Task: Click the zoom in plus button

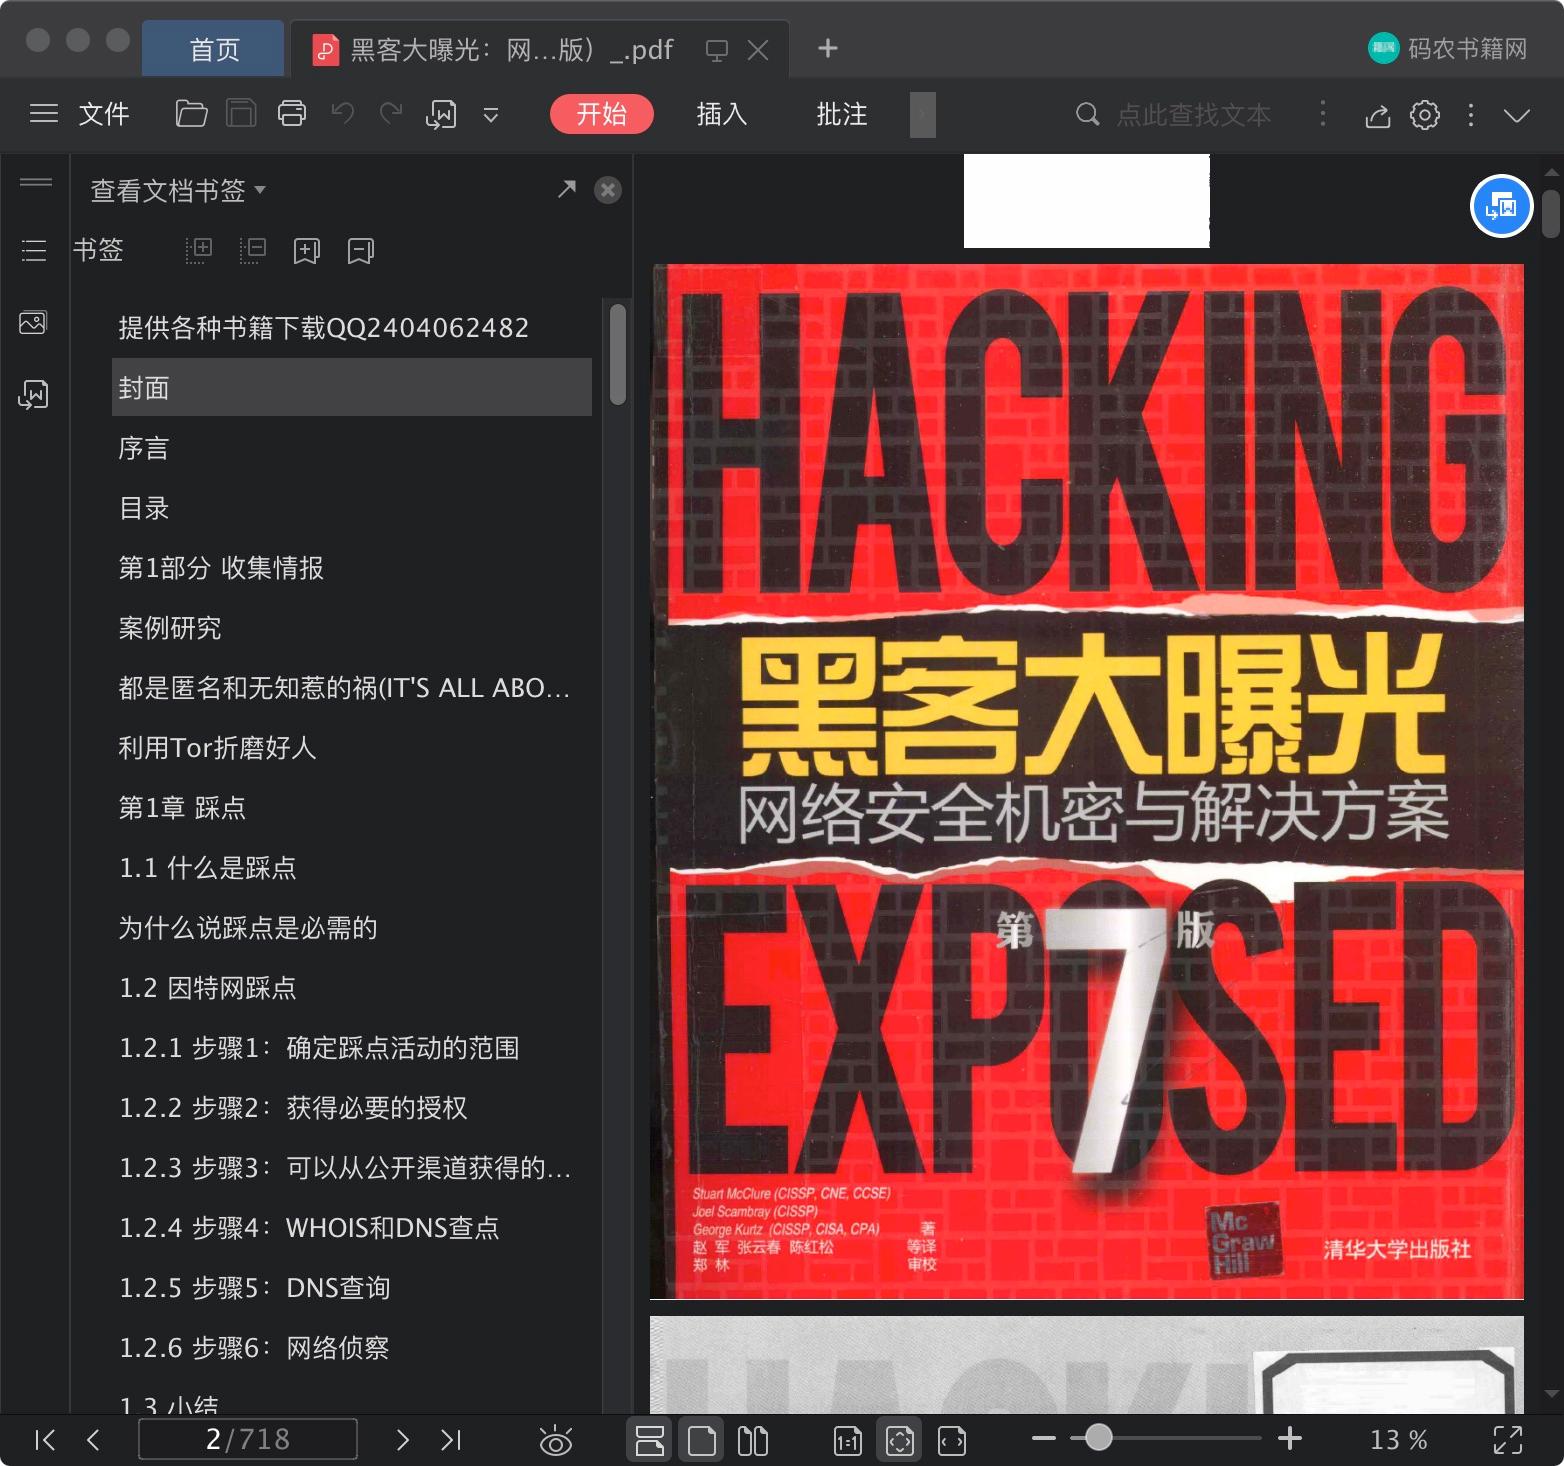Action: [1290, 1439]
